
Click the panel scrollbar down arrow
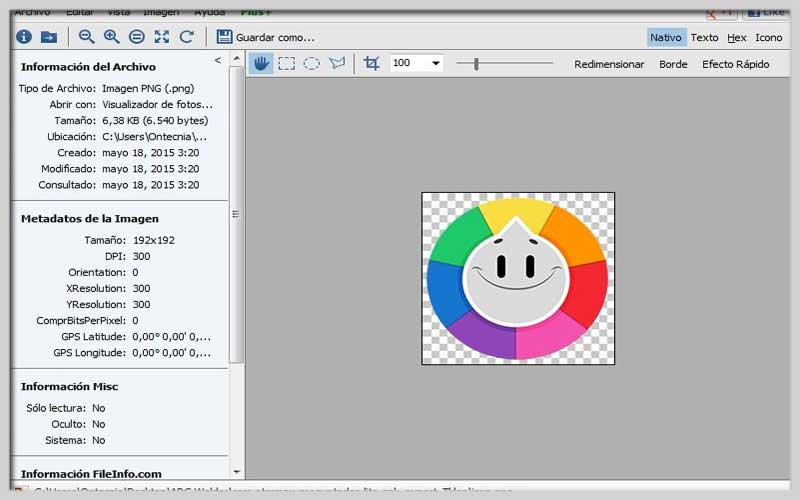(x=236, y=472)
